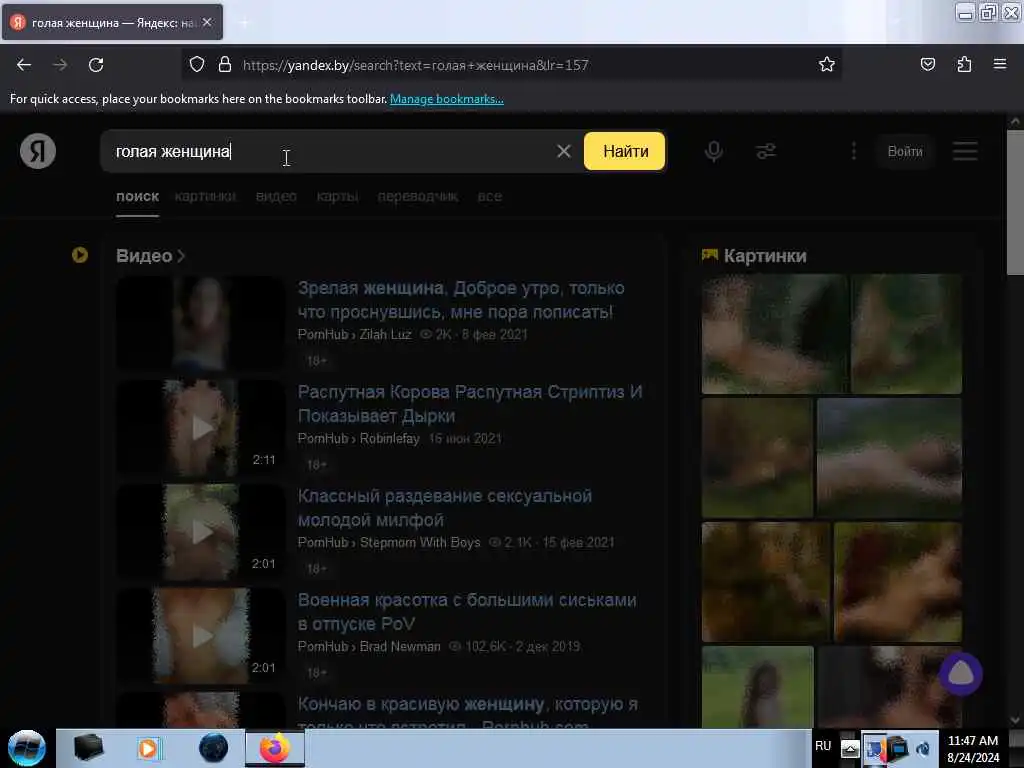Open the three-dot more options icon
This screenshot has width=1024, height=768.
(854, 152)
